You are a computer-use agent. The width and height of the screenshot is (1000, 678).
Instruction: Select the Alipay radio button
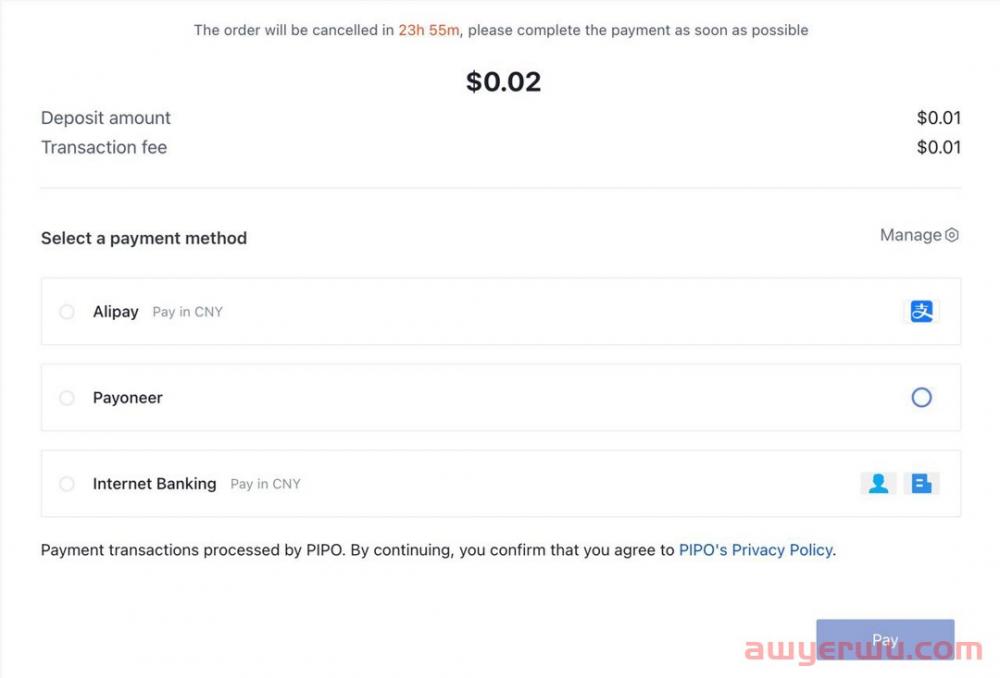pyautogui.click(x=67, y=312)
